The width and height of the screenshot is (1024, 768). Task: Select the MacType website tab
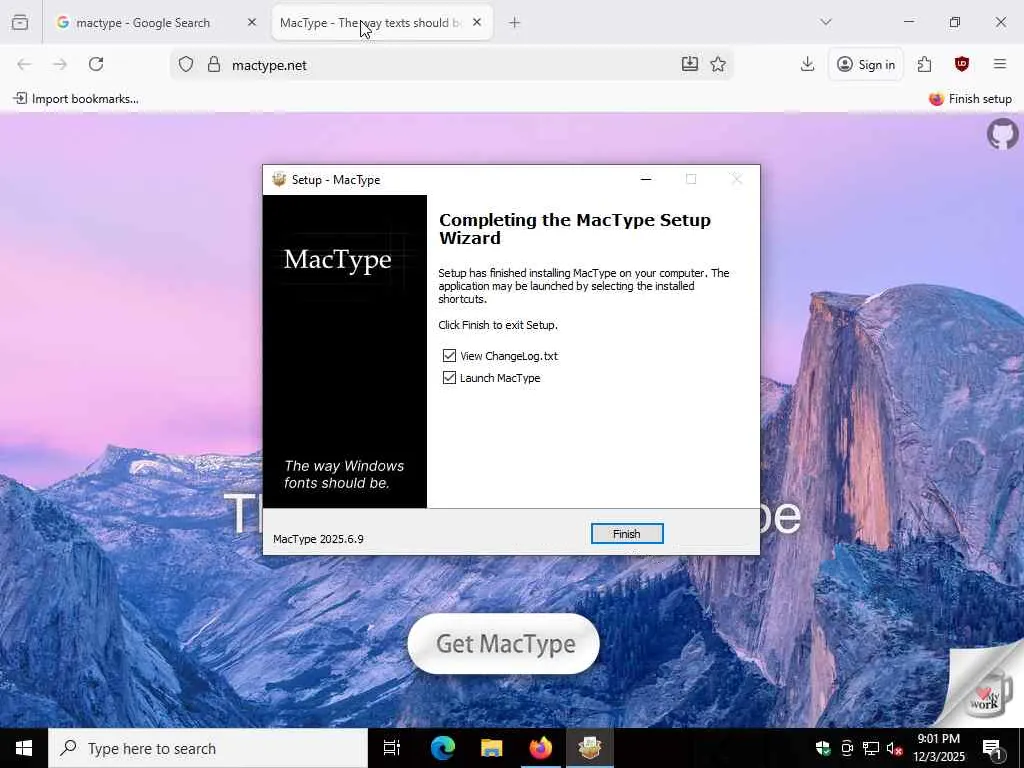tap(370, 23)
